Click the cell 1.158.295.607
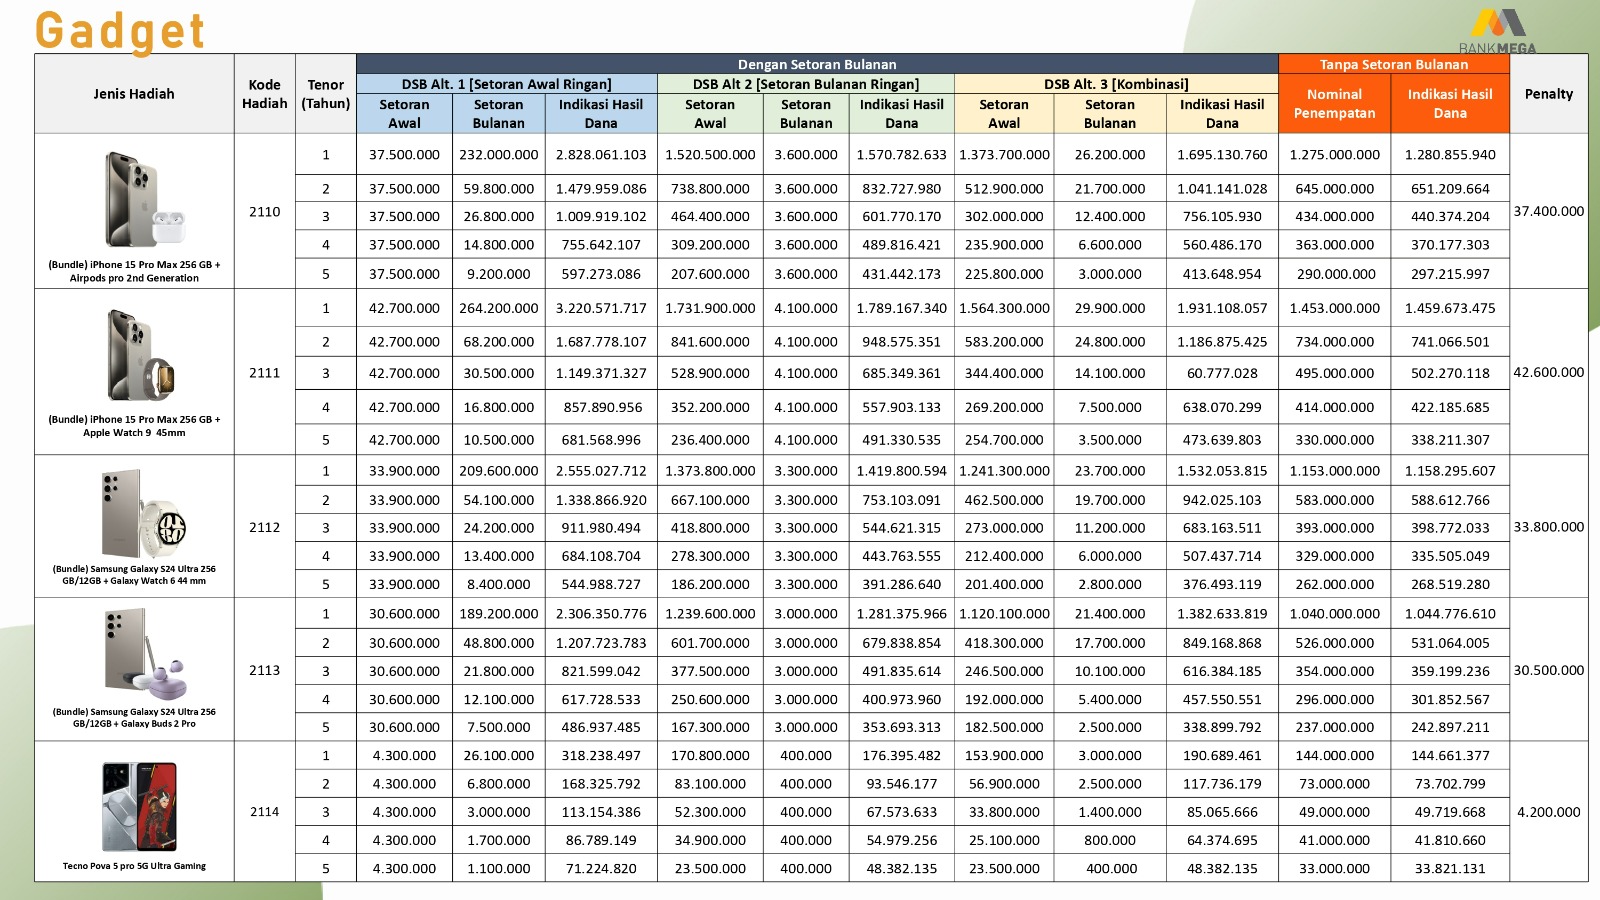The image size is (1600, 900). pyautogui.click(x=1449, y=471)
